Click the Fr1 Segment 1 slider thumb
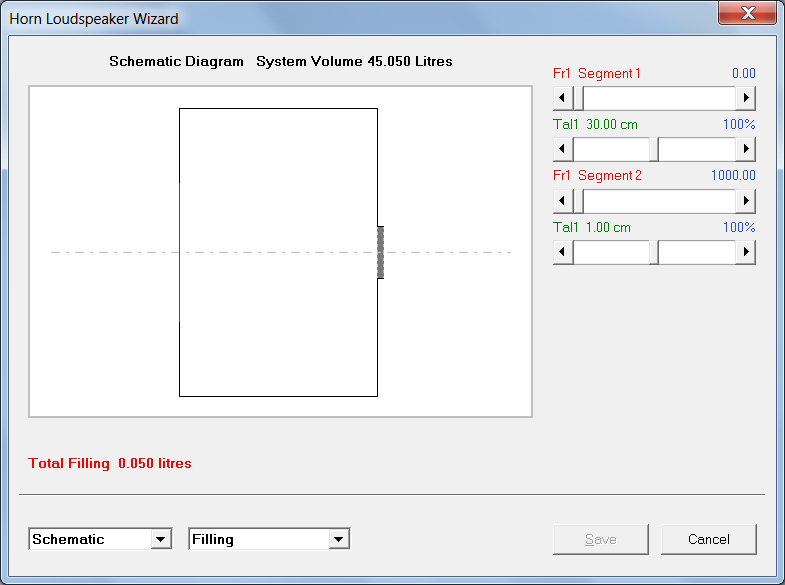 (578, 98)
